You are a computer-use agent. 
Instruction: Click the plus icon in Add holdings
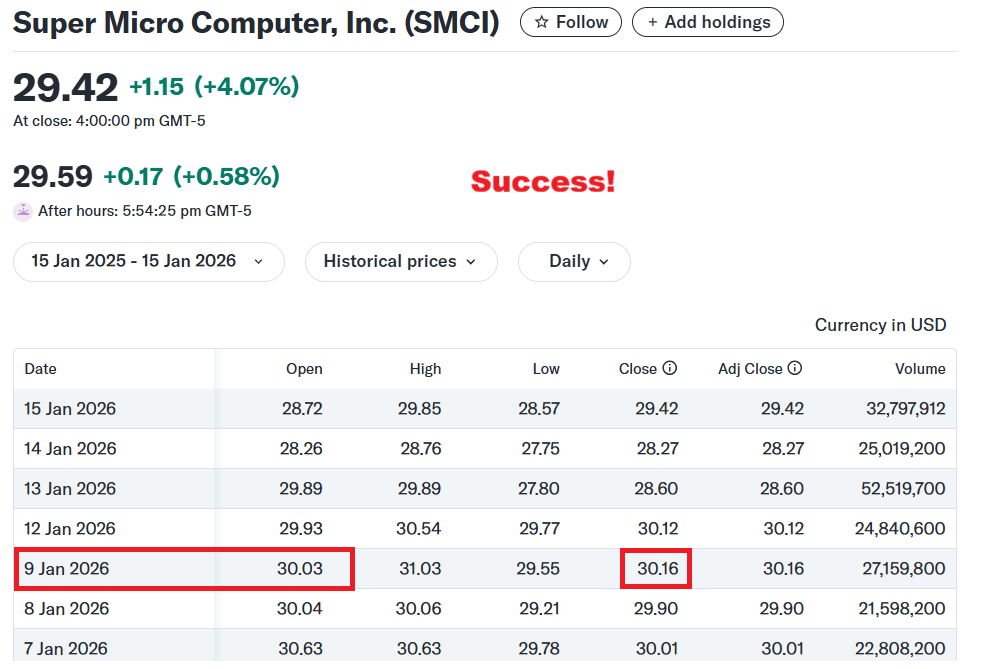click(653, 22)
